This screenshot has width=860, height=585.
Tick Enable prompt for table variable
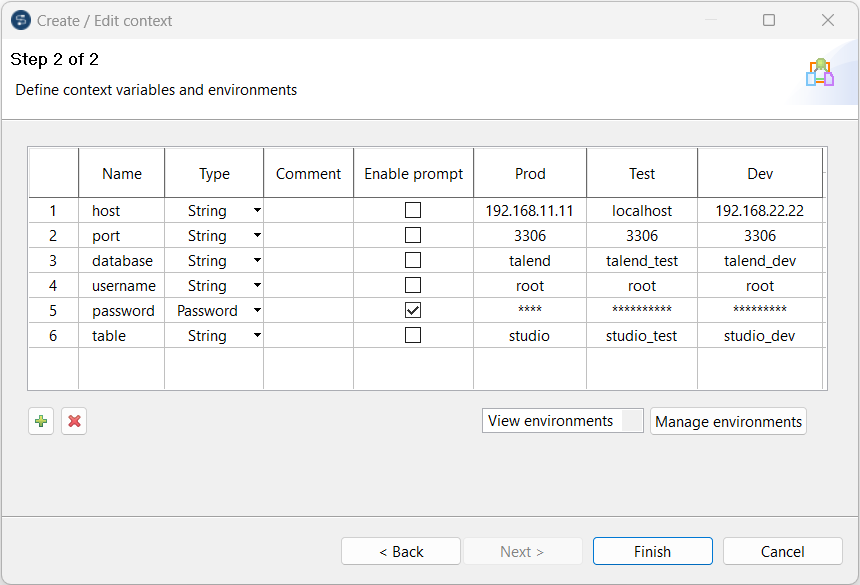pyautogui.click(x=413, y=336)
